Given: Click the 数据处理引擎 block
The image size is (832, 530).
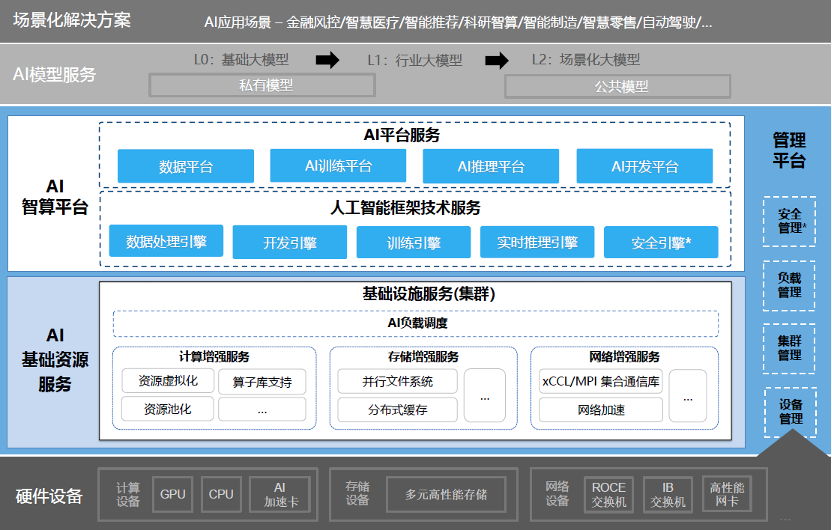Looking at the screenshot, I should [166, 241].
